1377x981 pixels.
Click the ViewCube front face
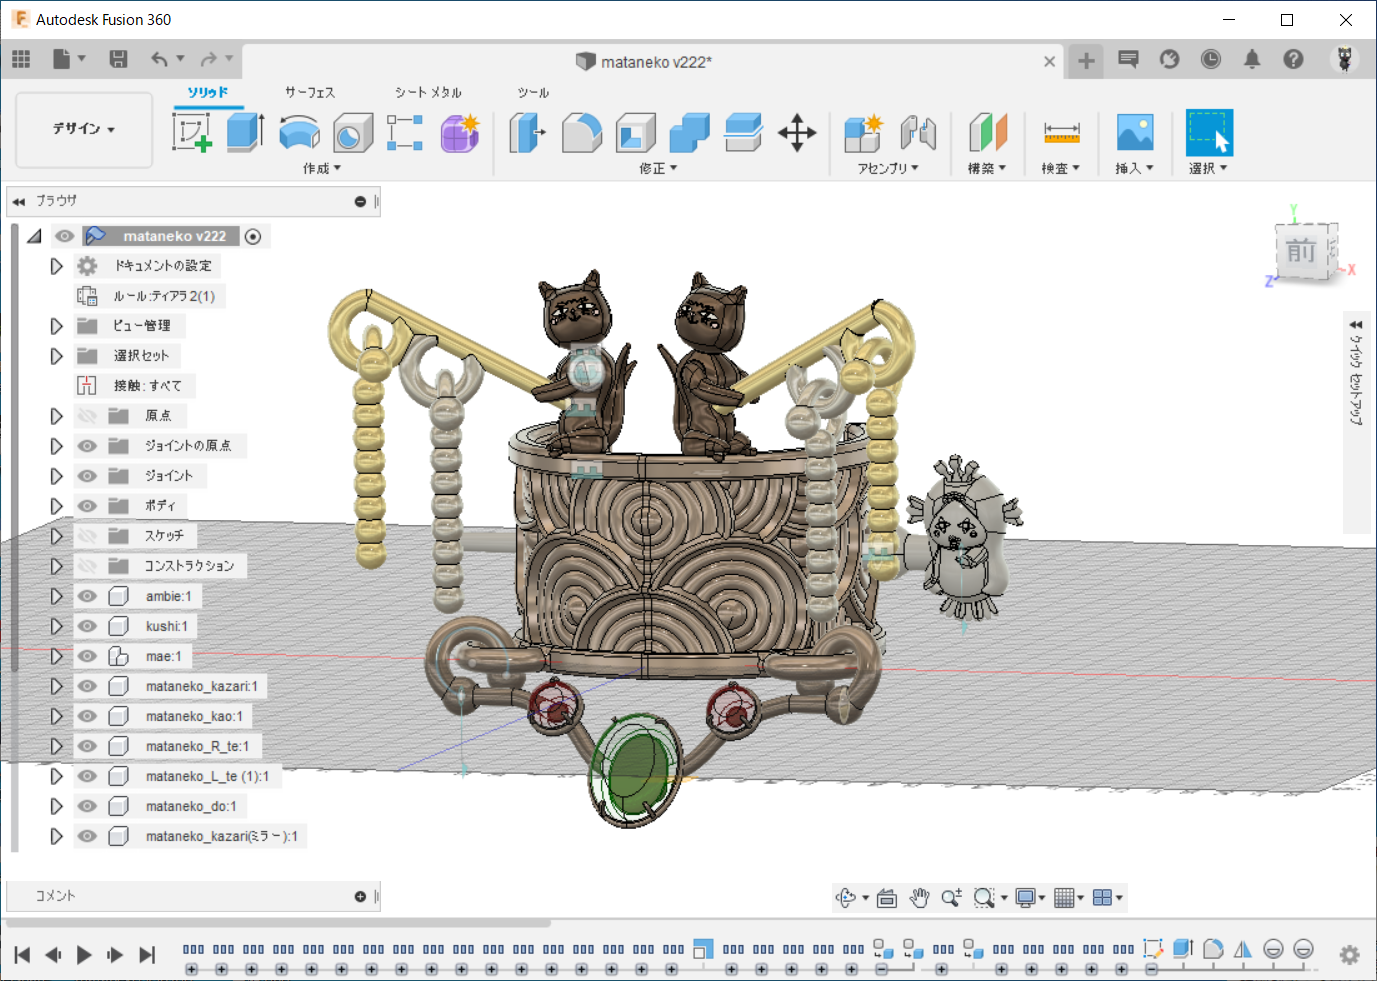[x=1301, y=251]
